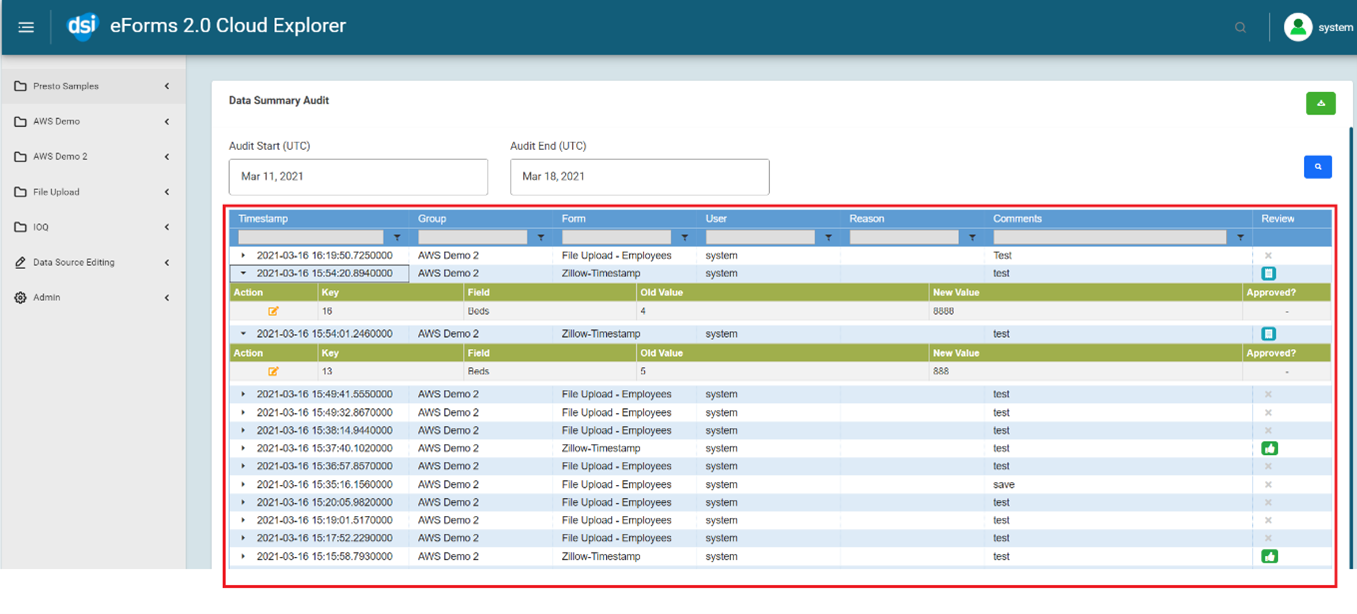Open Data Source Editing menu
This screenshot has width=1357, height=614.
point(74,262)
